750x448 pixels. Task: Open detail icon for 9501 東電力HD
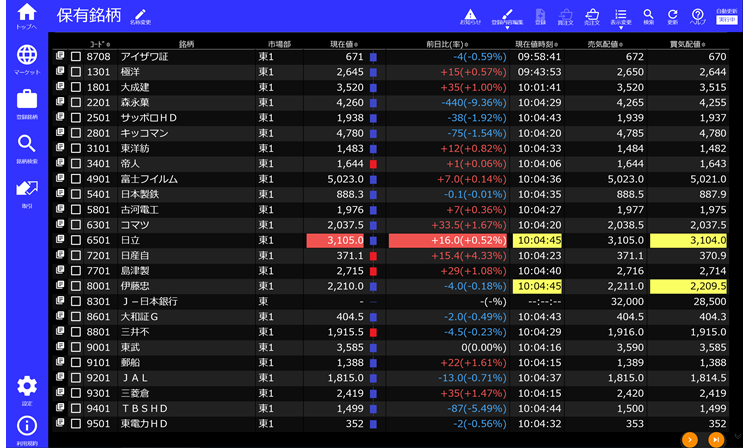60,423
